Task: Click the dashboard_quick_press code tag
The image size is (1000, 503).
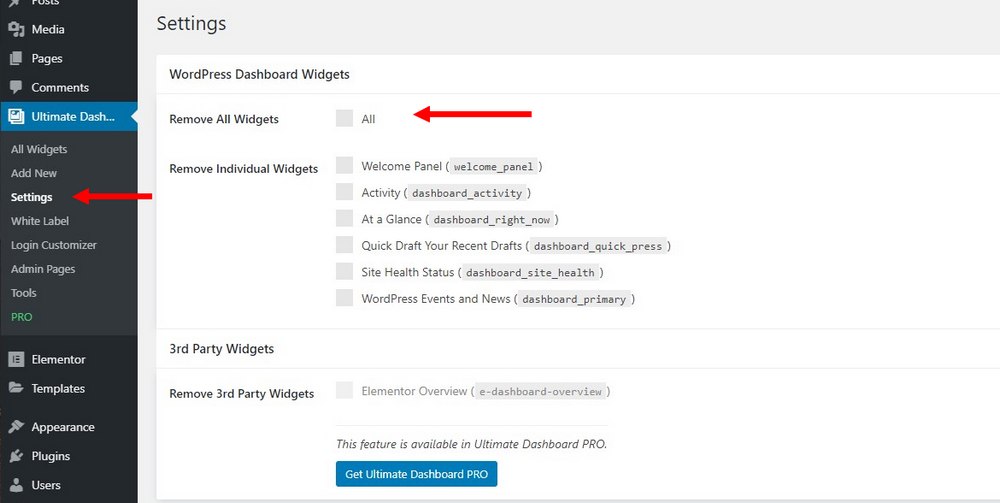Action: pos(598,246)
